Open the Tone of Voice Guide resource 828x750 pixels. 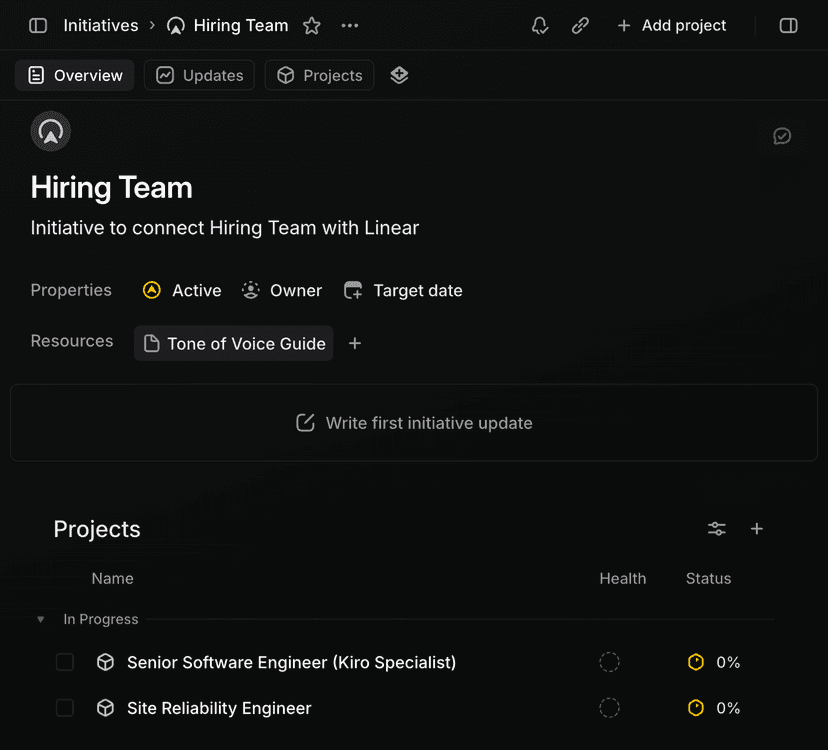coord(235,344)
